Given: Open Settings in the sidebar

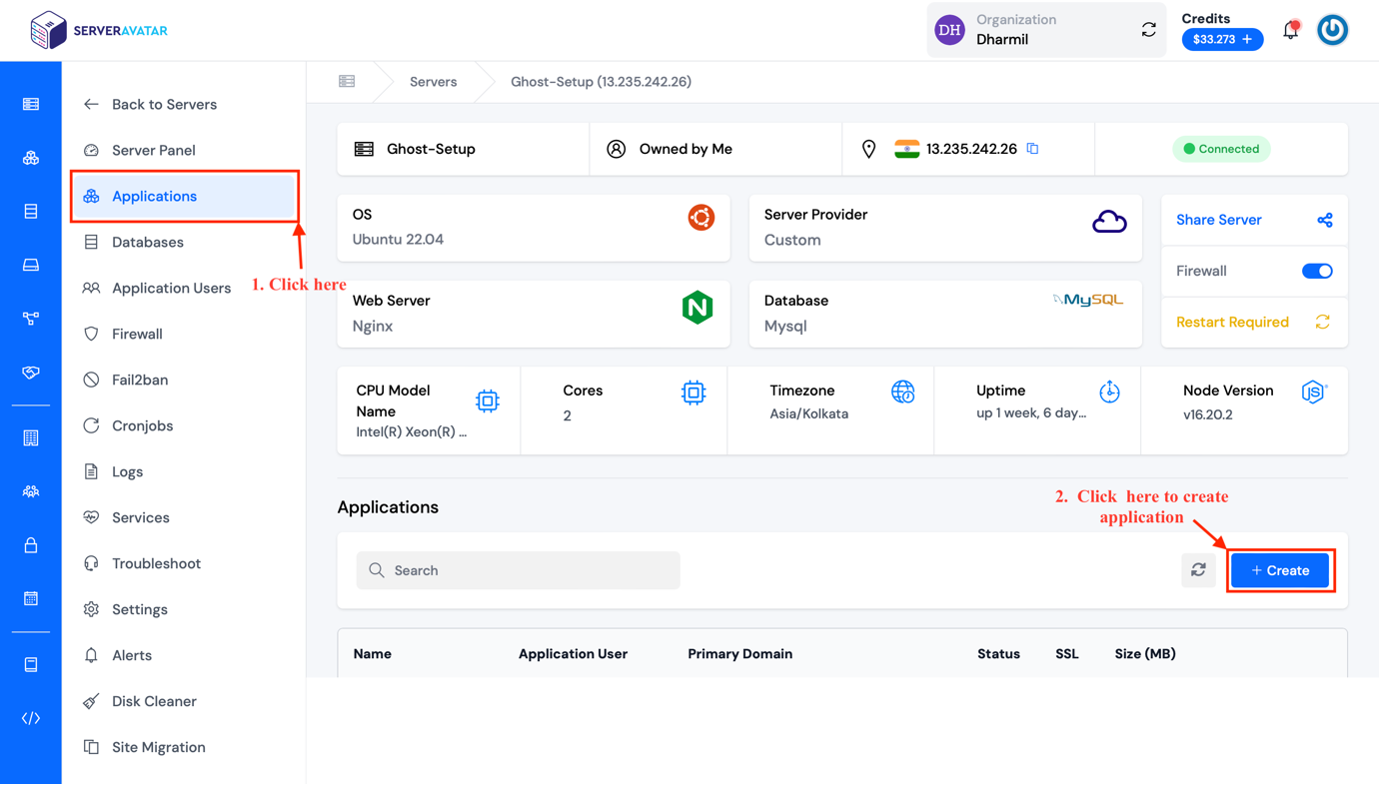Looking at the screenshot, I should pyautogui.click(x=126, y=610).
